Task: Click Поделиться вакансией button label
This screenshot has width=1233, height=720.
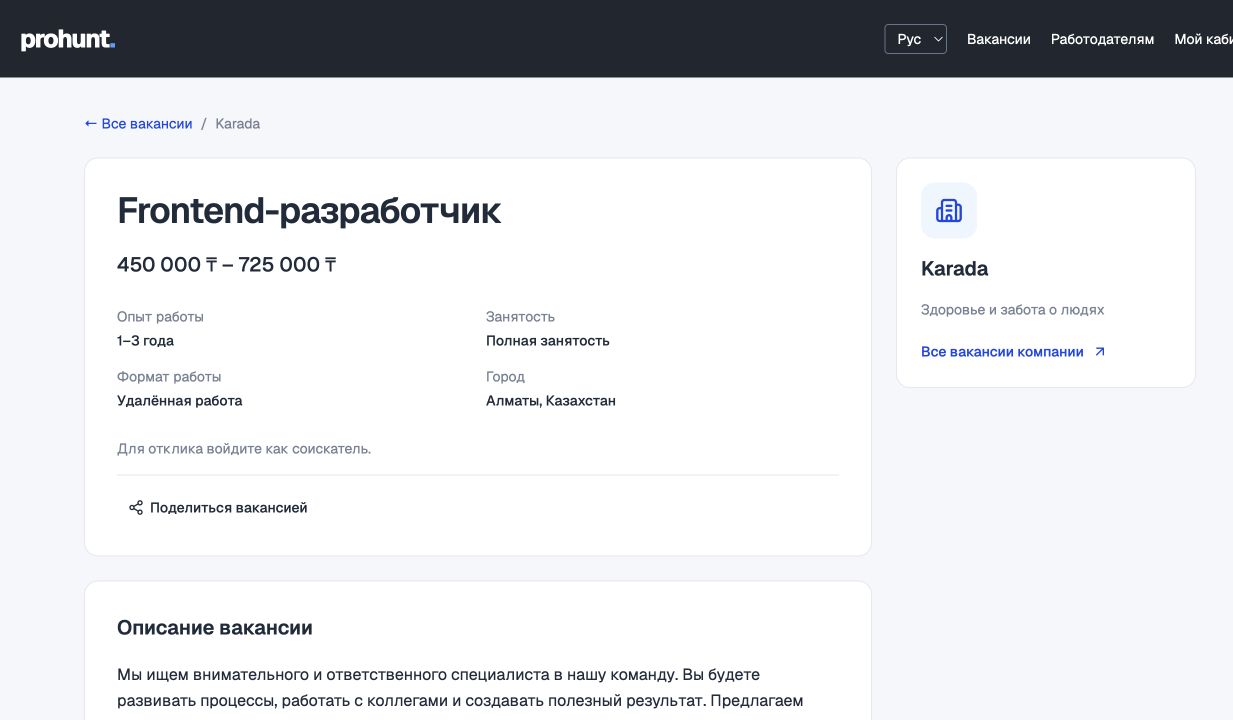Action: pos(229,508)
